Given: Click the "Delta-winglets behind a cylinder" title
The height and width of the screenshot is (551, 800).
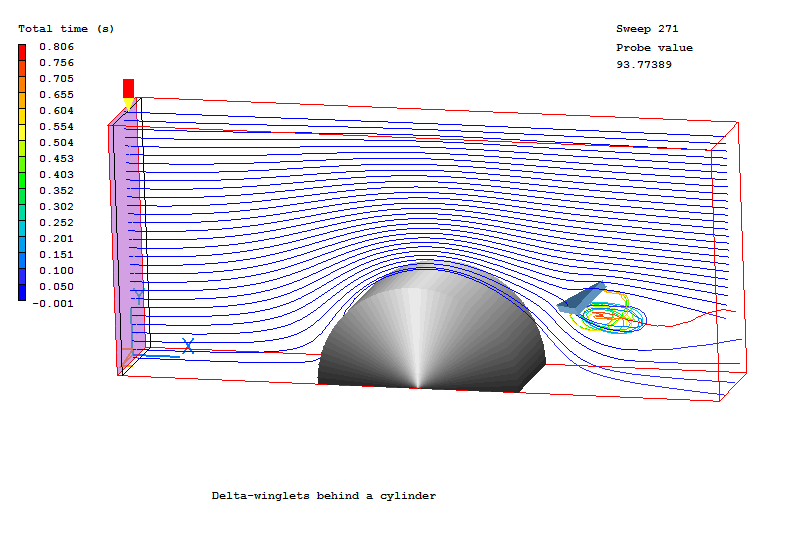Looking at the screenshot, I should click(x=324, y=496).
